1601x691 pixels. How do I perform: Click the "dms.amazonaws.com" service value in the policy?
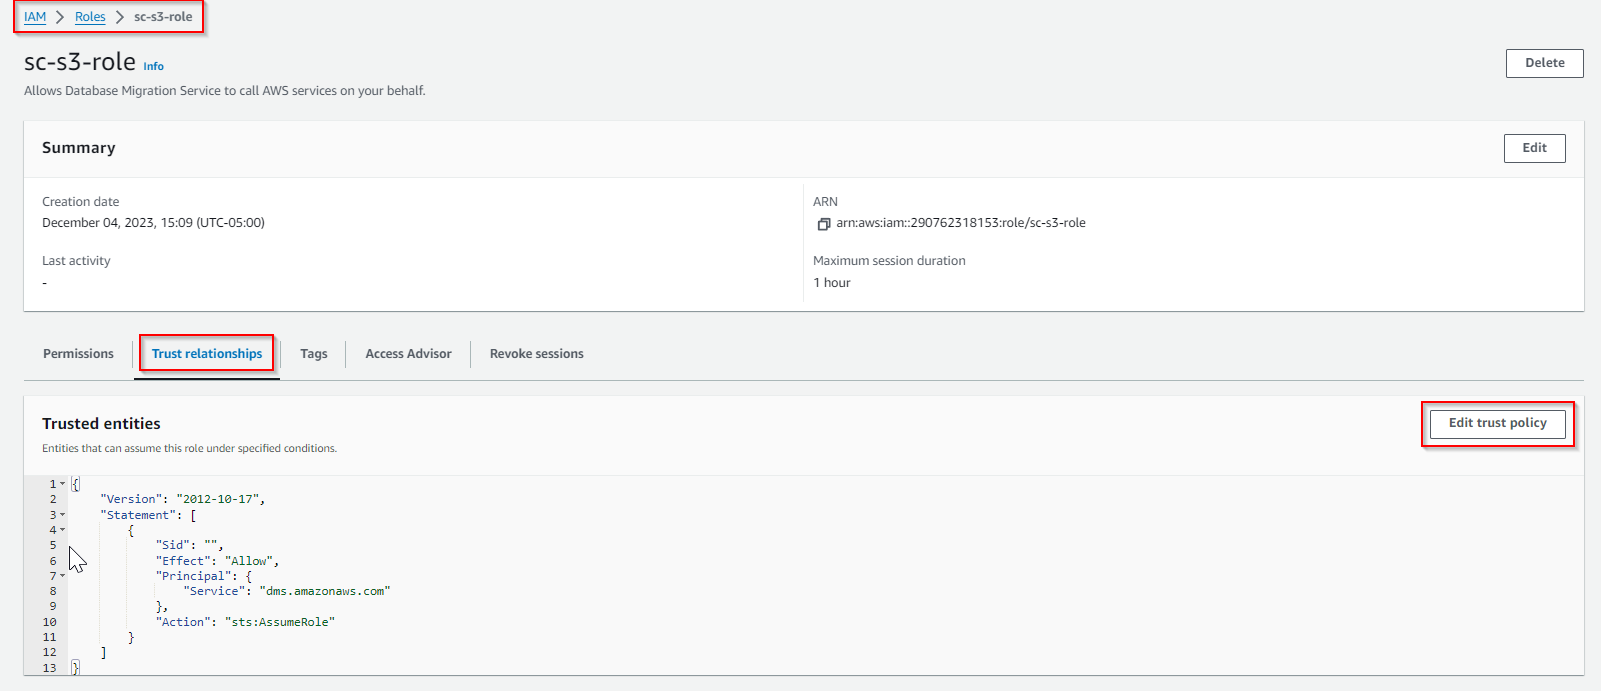tap(325, 591)
